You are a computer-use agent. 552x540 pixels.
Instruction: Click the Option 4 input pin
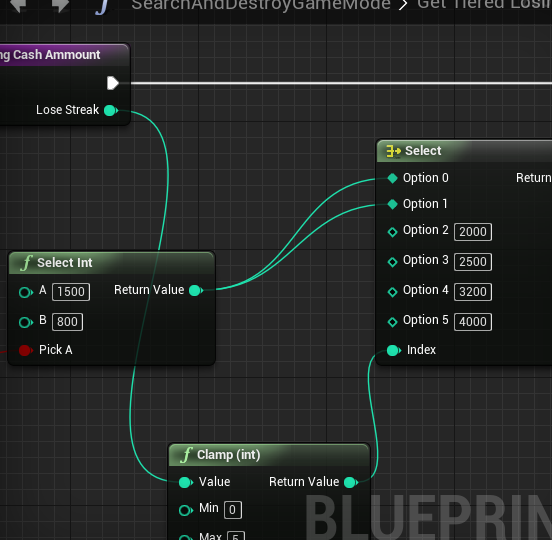coord(392,292)
